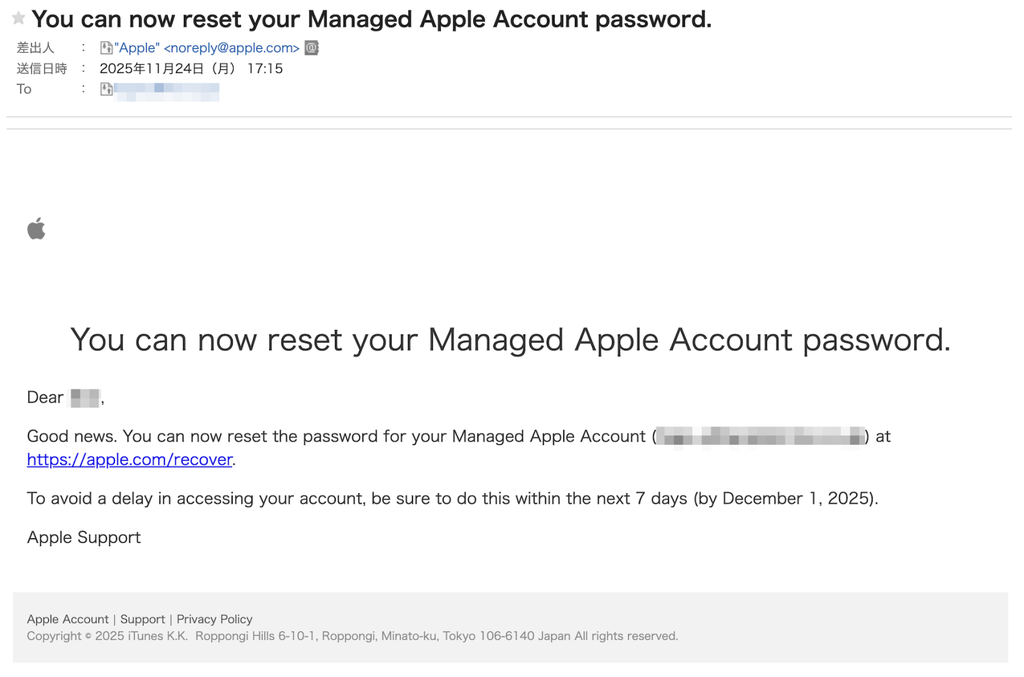This screenshot has width=1024, height=677.
Task: Open the Privacy Policy footer link
Action: 214,619
